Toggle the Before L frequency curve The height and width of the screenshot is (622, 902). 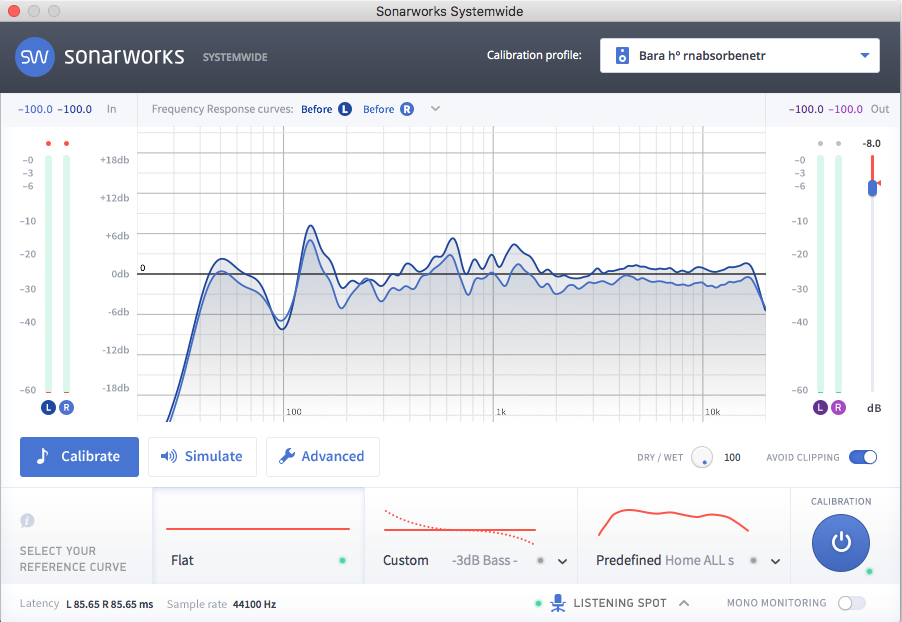(x=326, y=109)
